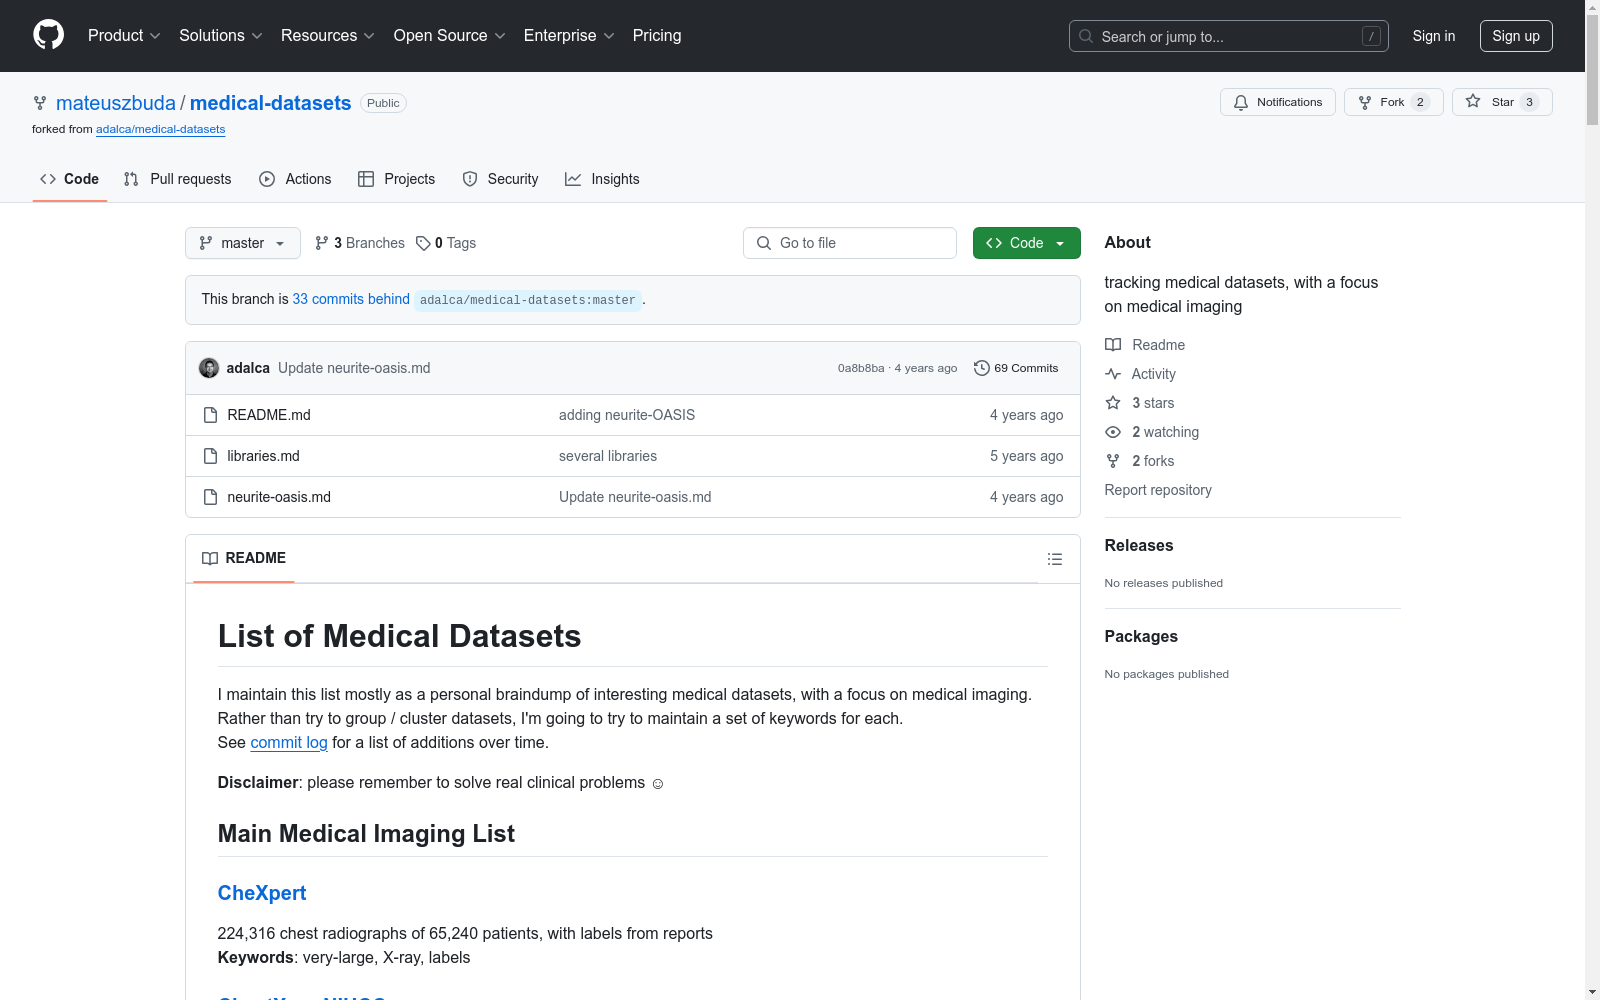This screenshot has height=1000, width=1600.
Task: Click the file icon for README.md
Action: 210,415
